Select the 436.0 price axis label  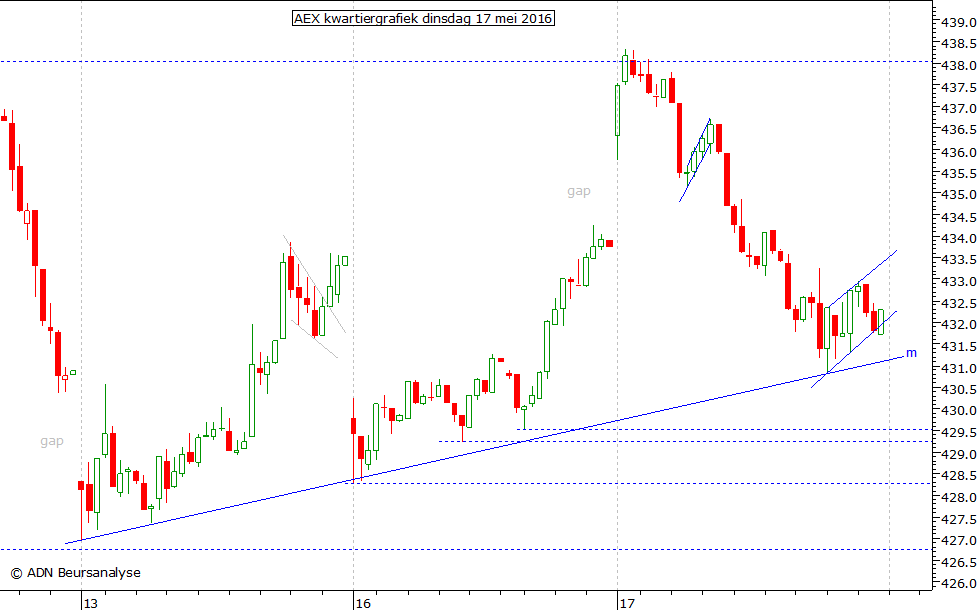[x=959, y=152]
